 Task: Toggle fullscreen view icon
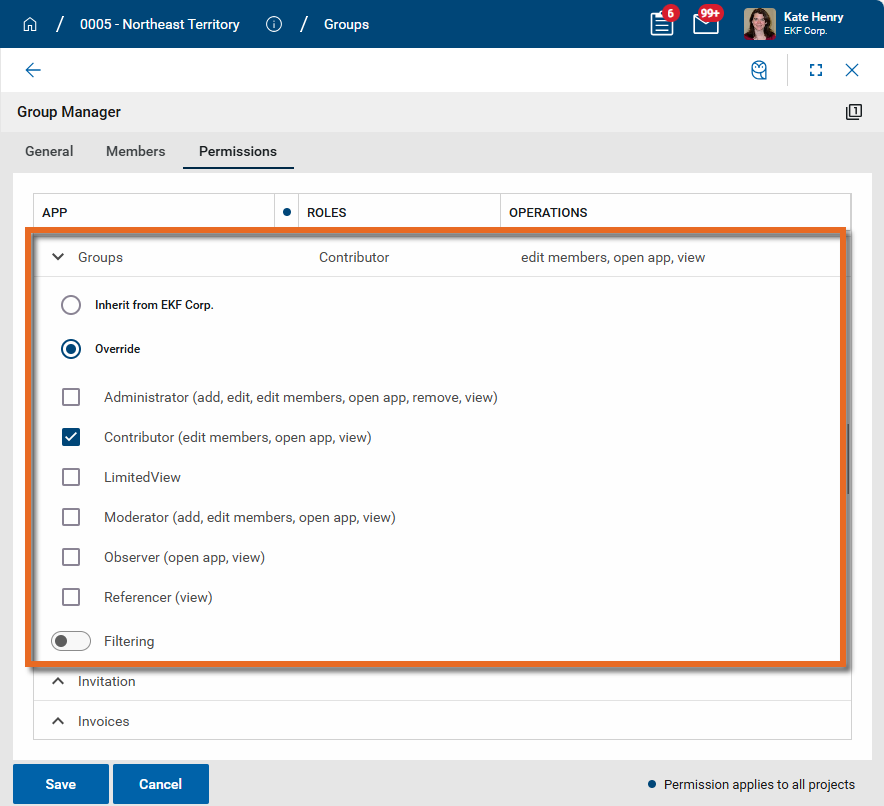click(x=816, y=70)
